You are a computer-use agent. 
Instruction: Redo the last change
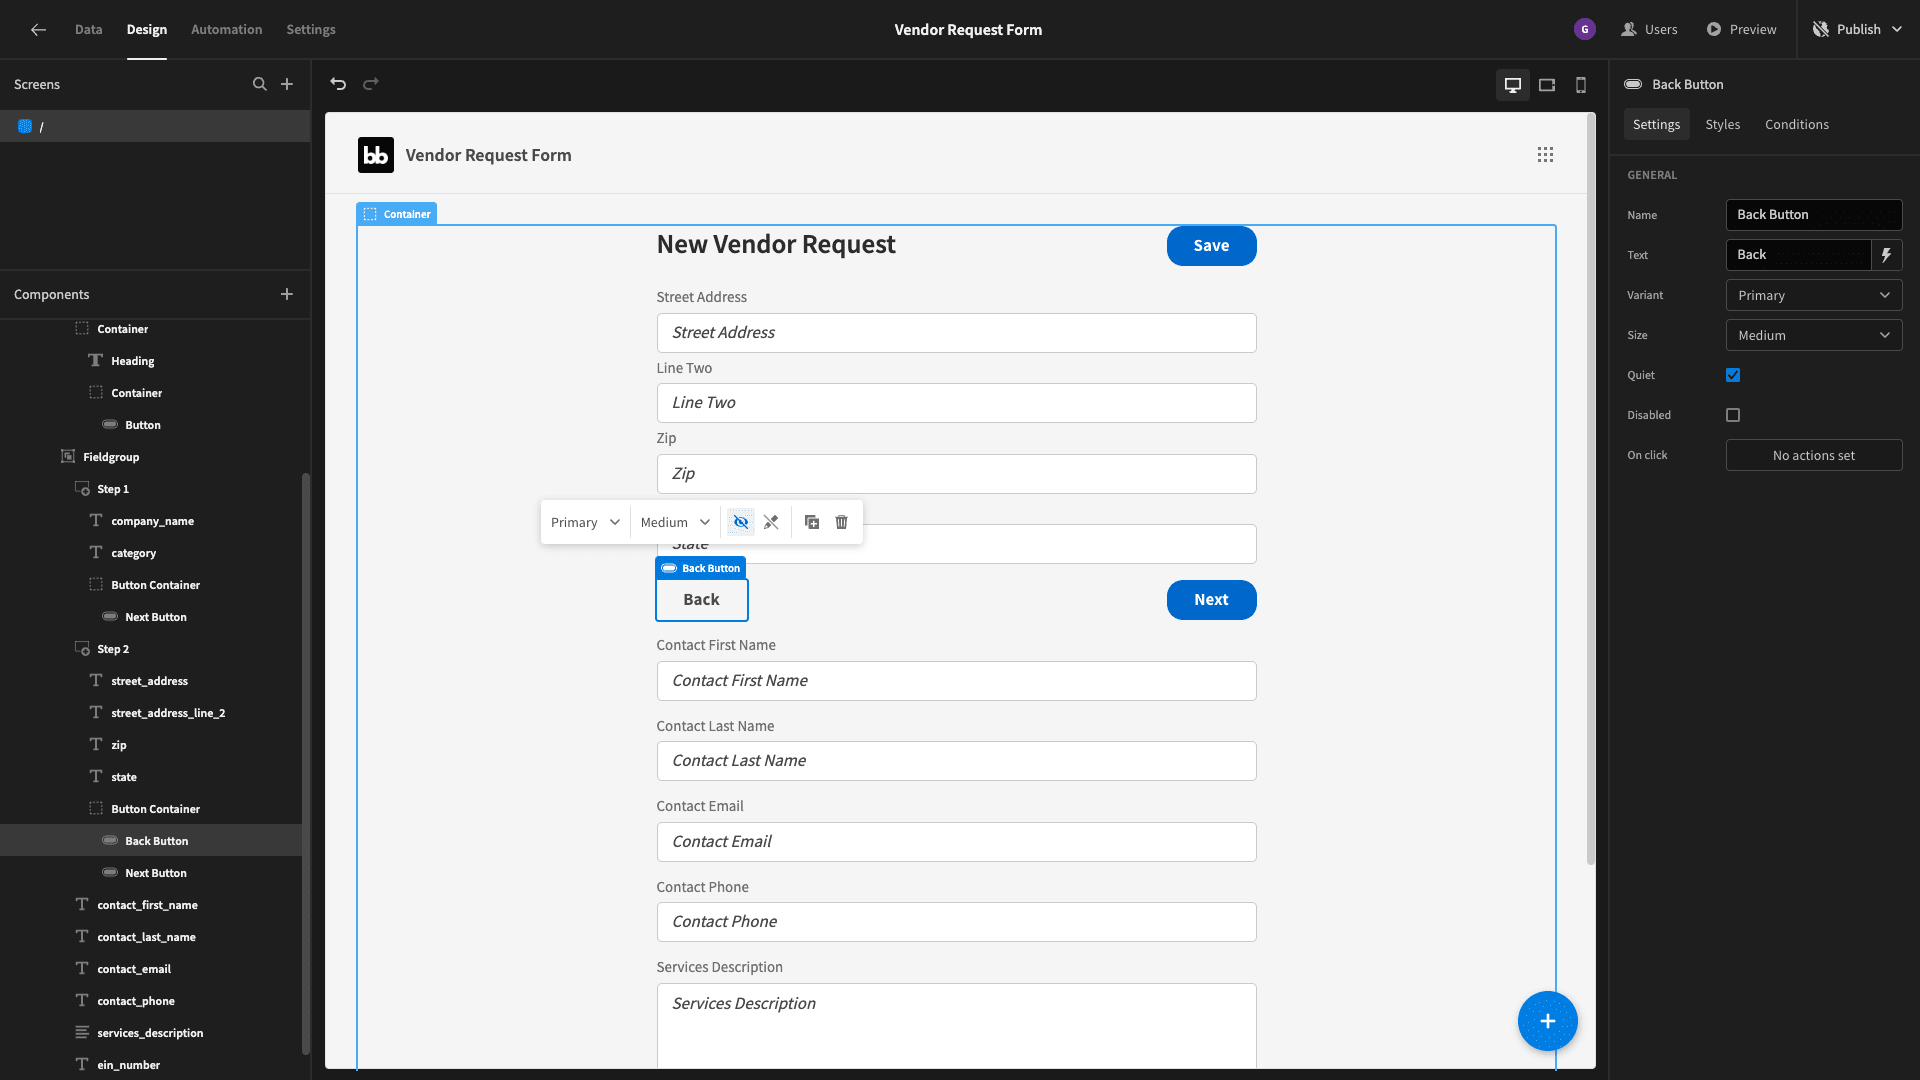coord(371,84)
